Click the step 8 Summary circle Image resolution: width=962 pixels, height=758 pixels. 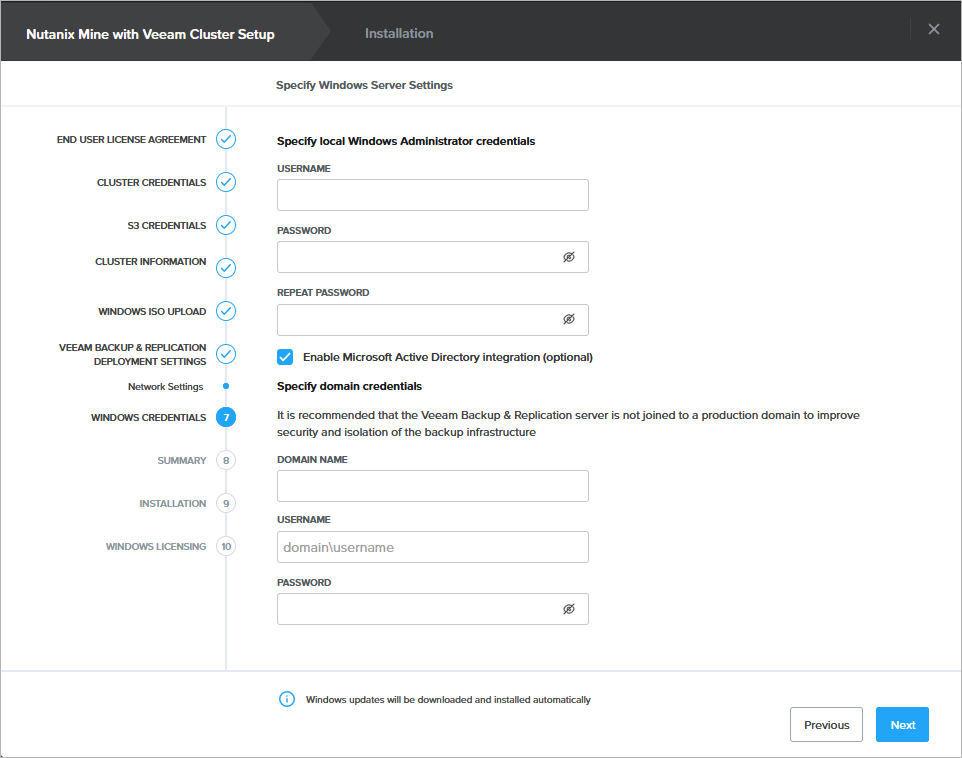coord(226,460)
